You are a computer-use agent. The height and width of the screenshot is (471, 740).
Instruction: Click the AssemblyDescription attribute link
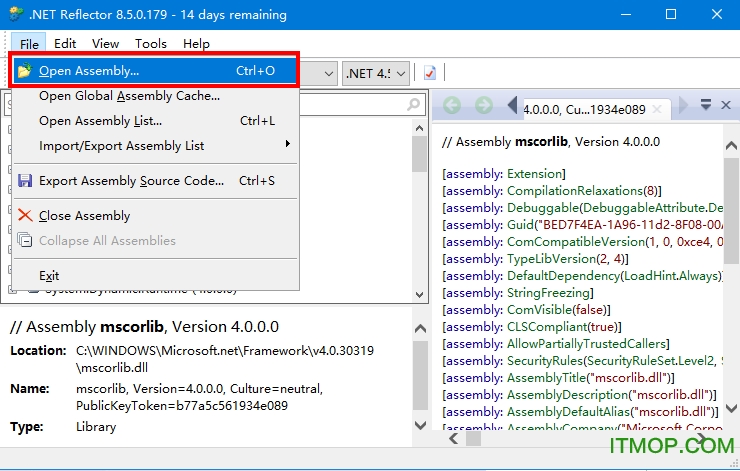click(567, 395)
